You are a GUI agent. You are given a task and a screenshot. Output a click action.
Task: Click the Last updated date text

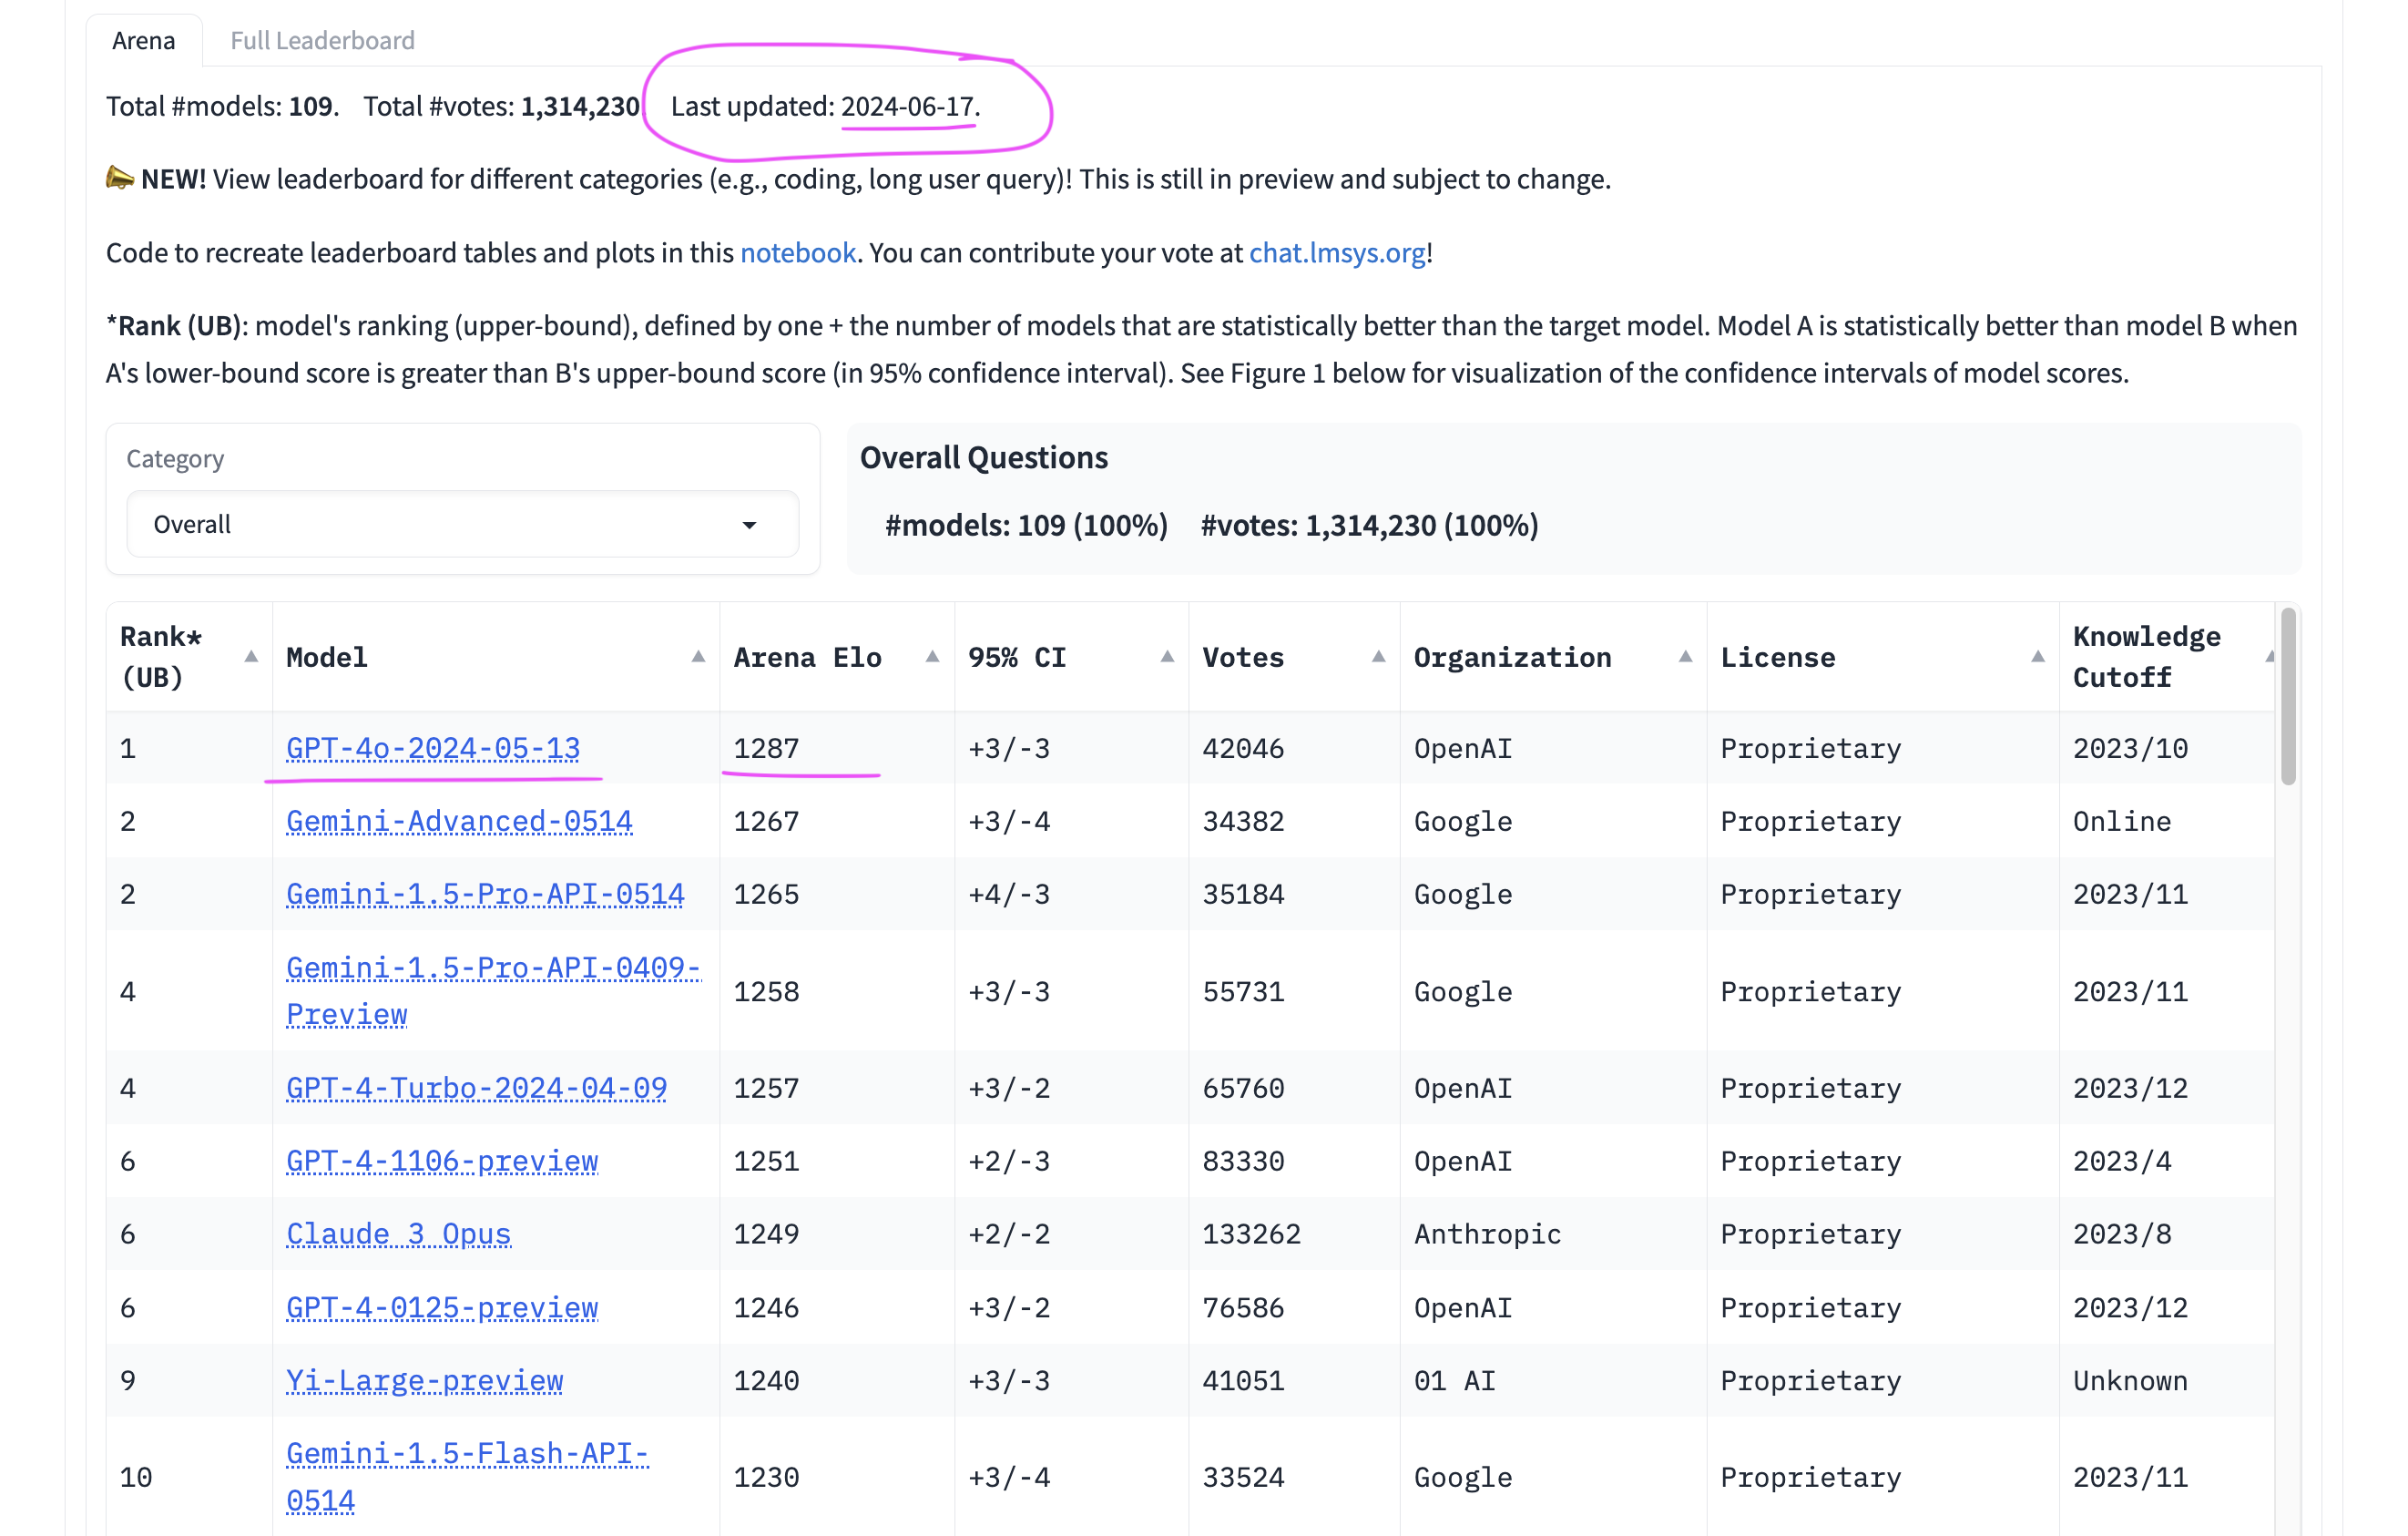click(825, 106)
